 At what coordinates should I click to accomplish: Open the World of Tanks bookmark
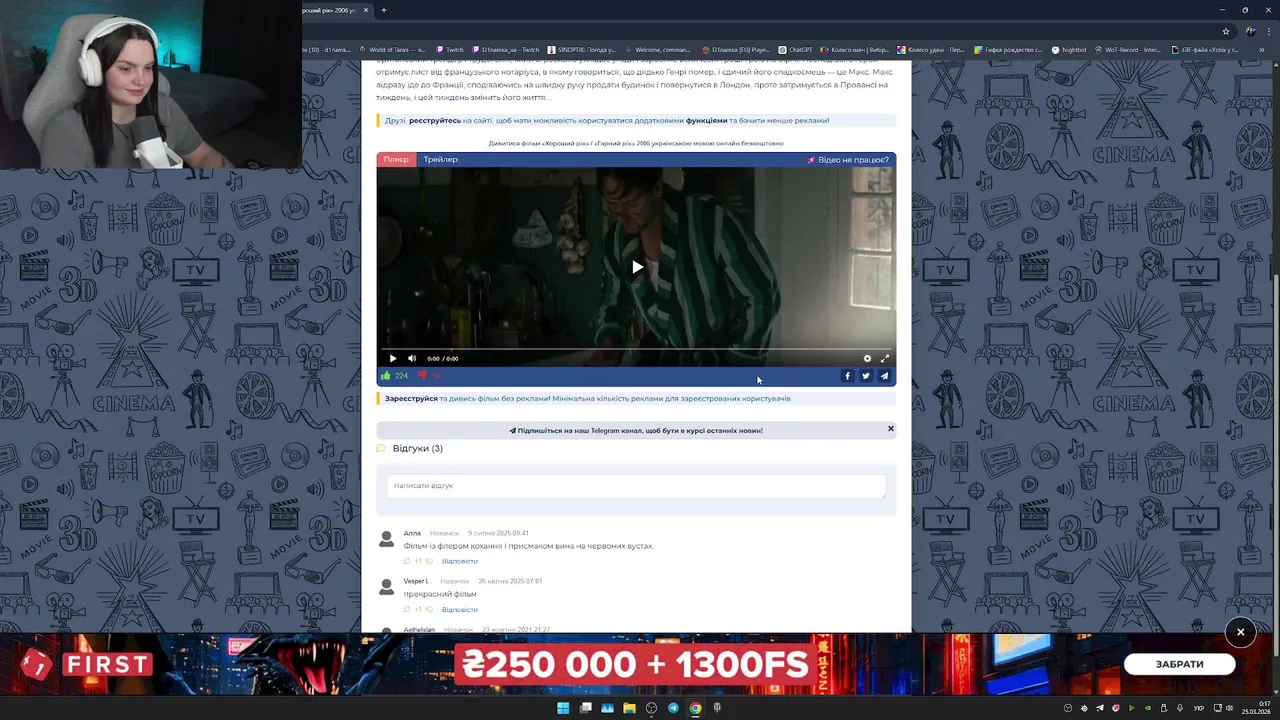[394, 50]
